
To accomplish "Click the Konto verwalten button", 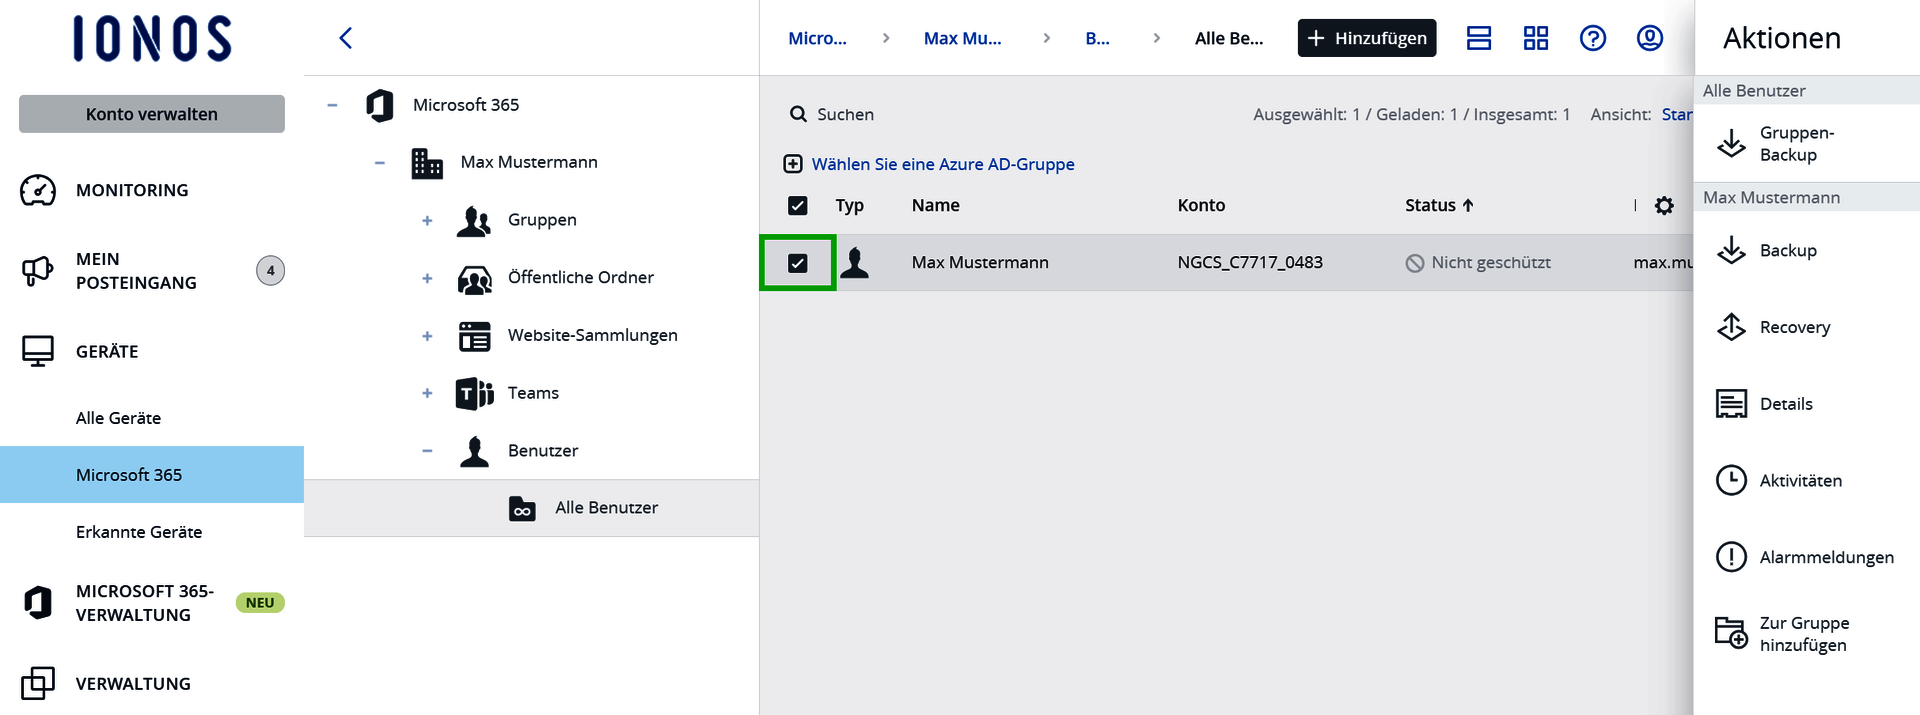I will (x=152, y=114).
